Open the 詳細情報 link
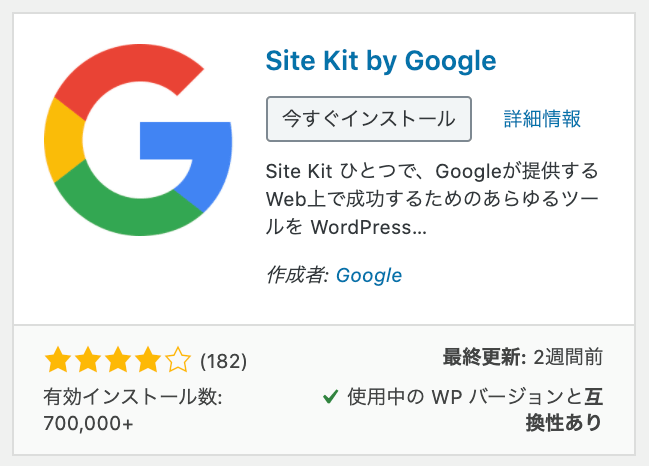The image size is (649, 466). pos(542,119)
